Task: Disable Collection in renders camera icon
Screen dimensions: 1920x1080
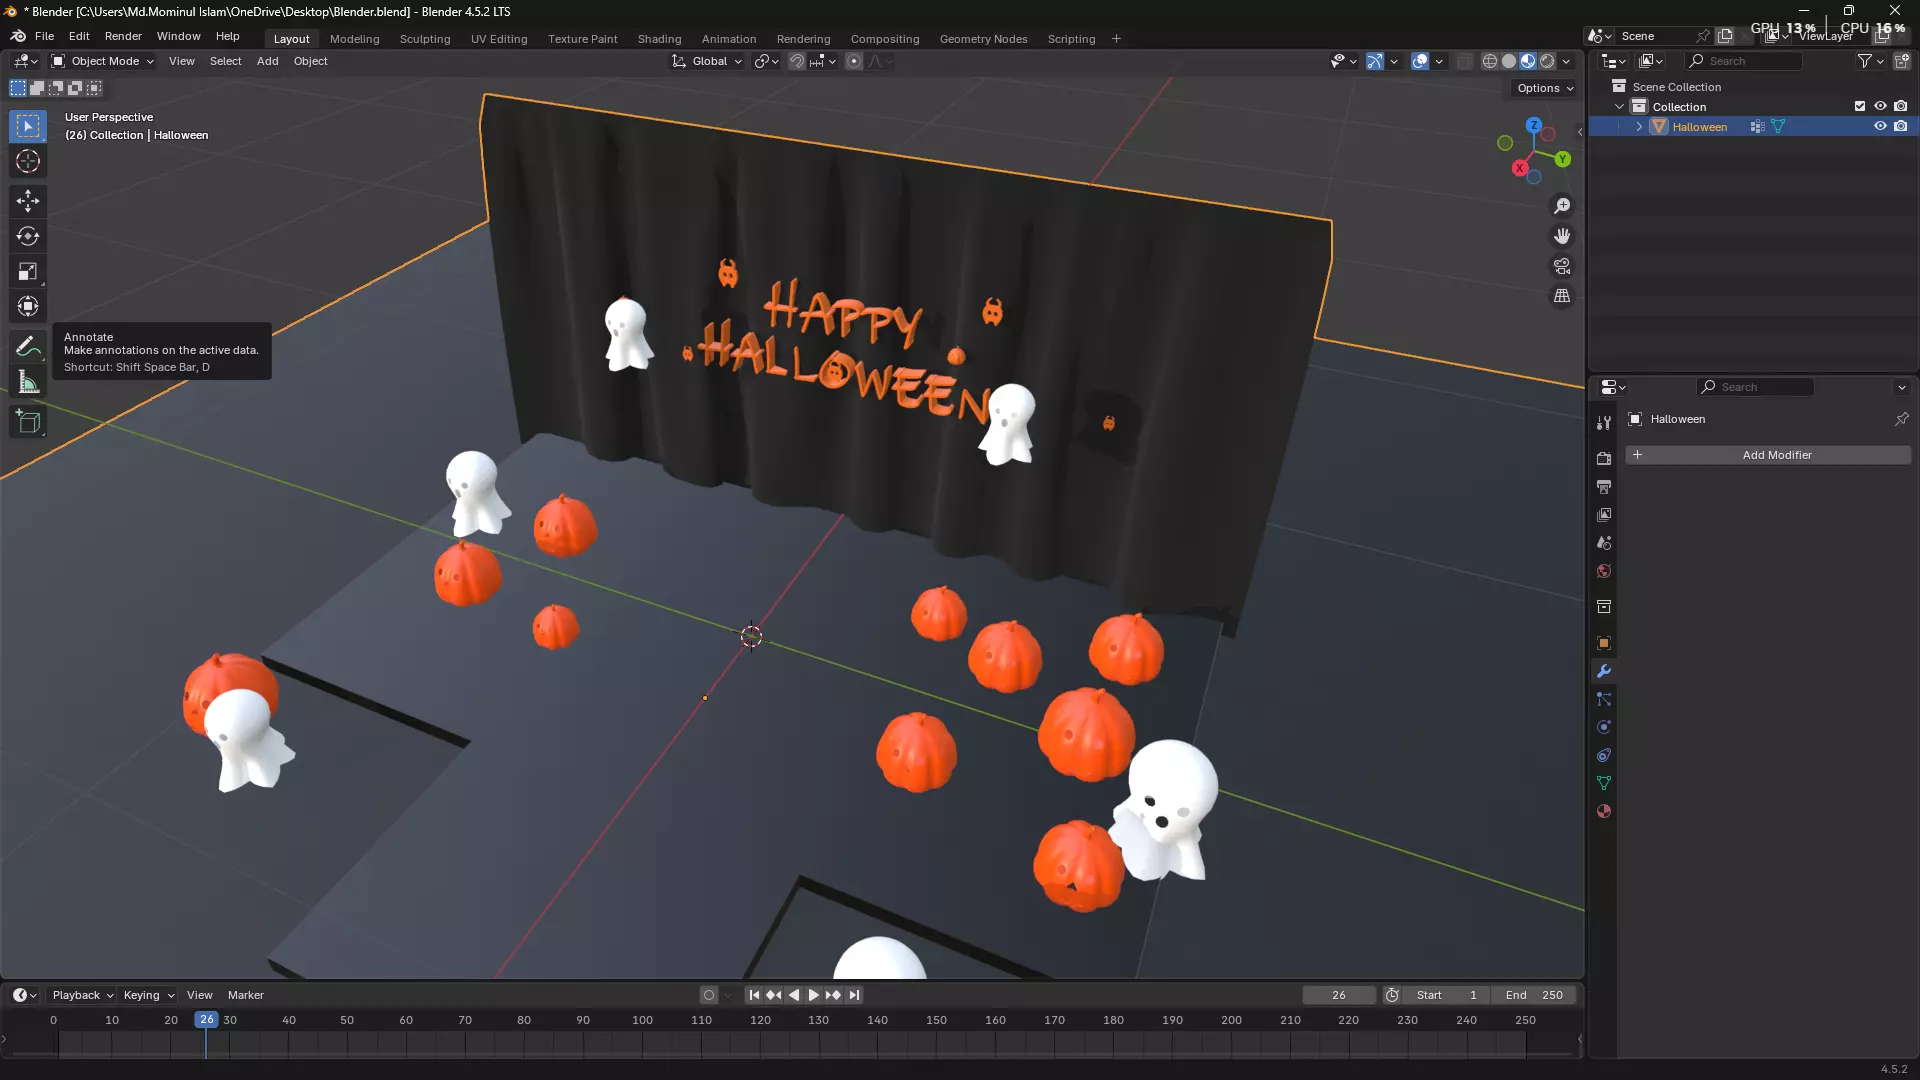Action: pos(1901,107)
